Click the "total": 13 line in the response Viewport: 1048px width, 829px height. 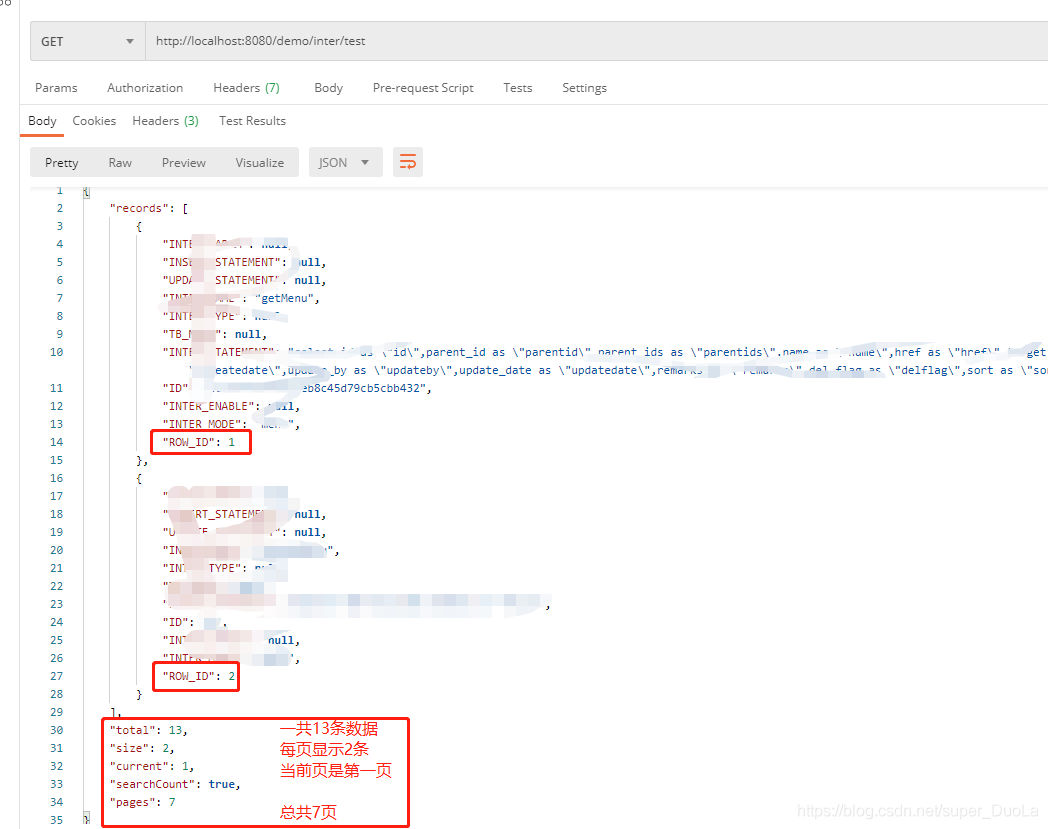(148, 730)
